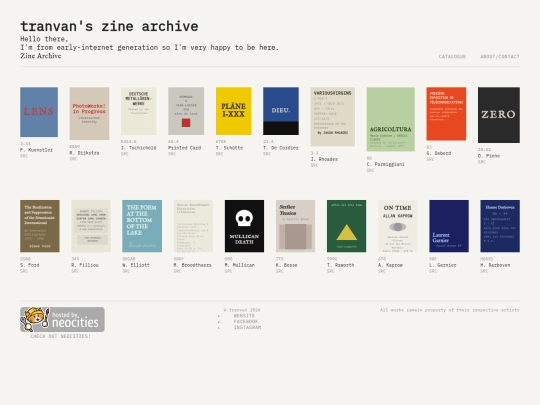Click the Zine Archive heading link

41,56
